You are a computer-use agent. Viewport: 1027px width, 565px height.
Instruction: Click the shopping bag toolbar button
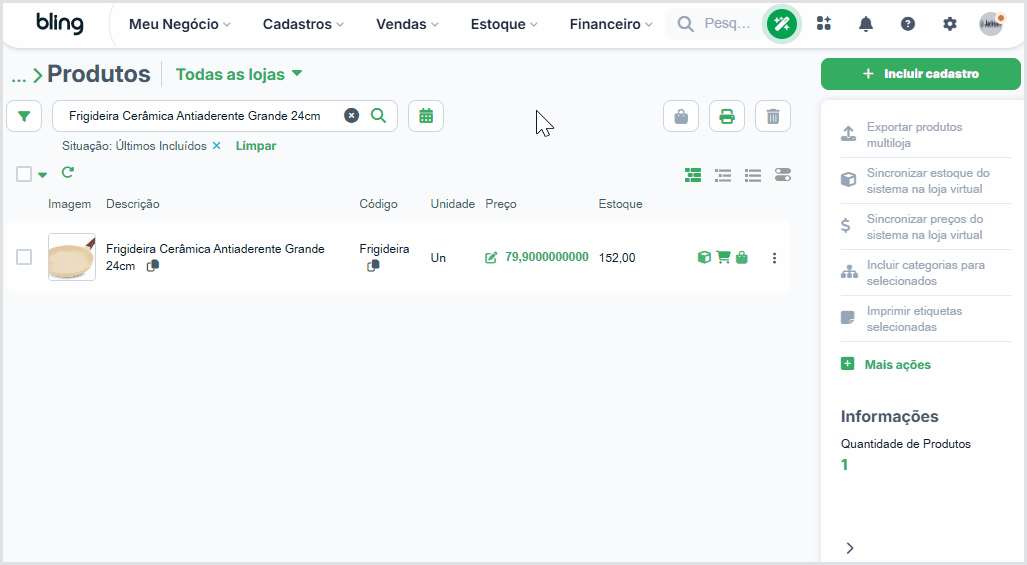coord(681,117)
